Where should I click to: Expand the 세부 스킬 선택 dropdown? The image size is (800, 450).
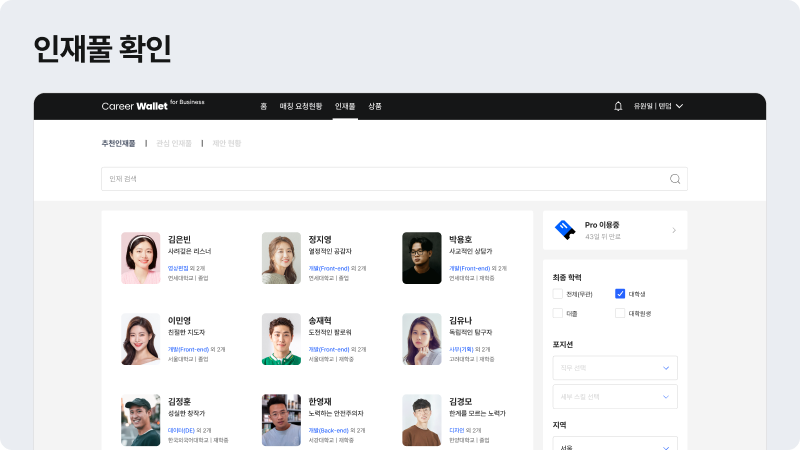[x=615, y=397]
